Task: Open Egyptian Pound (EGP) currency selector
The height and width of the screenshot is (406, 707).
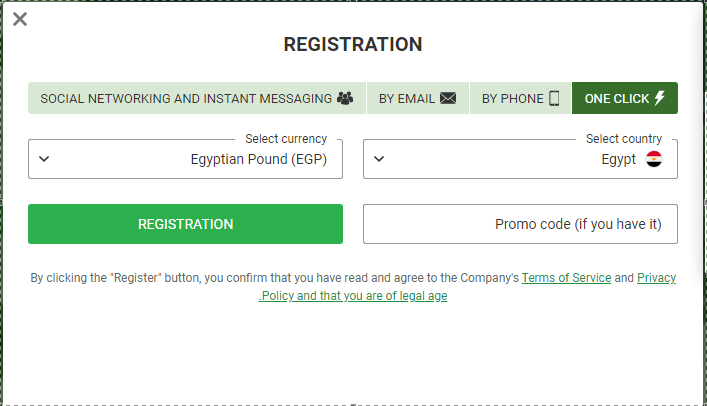Action: coord(258,158)
